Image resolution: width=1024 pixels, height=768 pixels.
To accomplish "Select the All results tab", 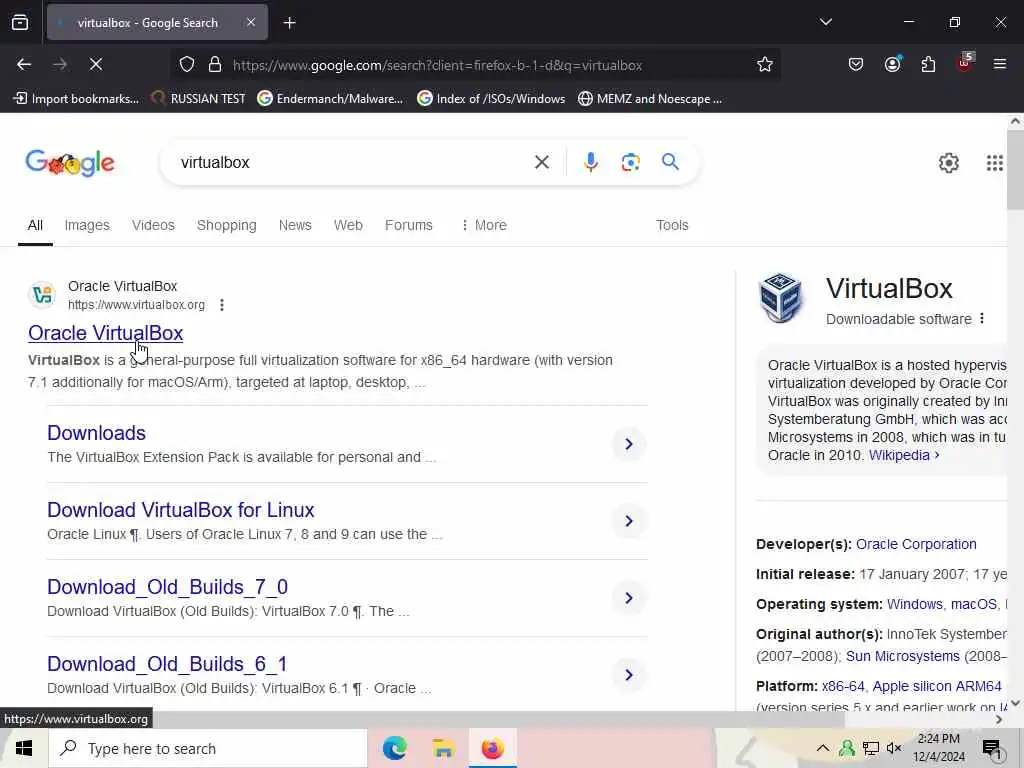I will click(x=35, y=225).
